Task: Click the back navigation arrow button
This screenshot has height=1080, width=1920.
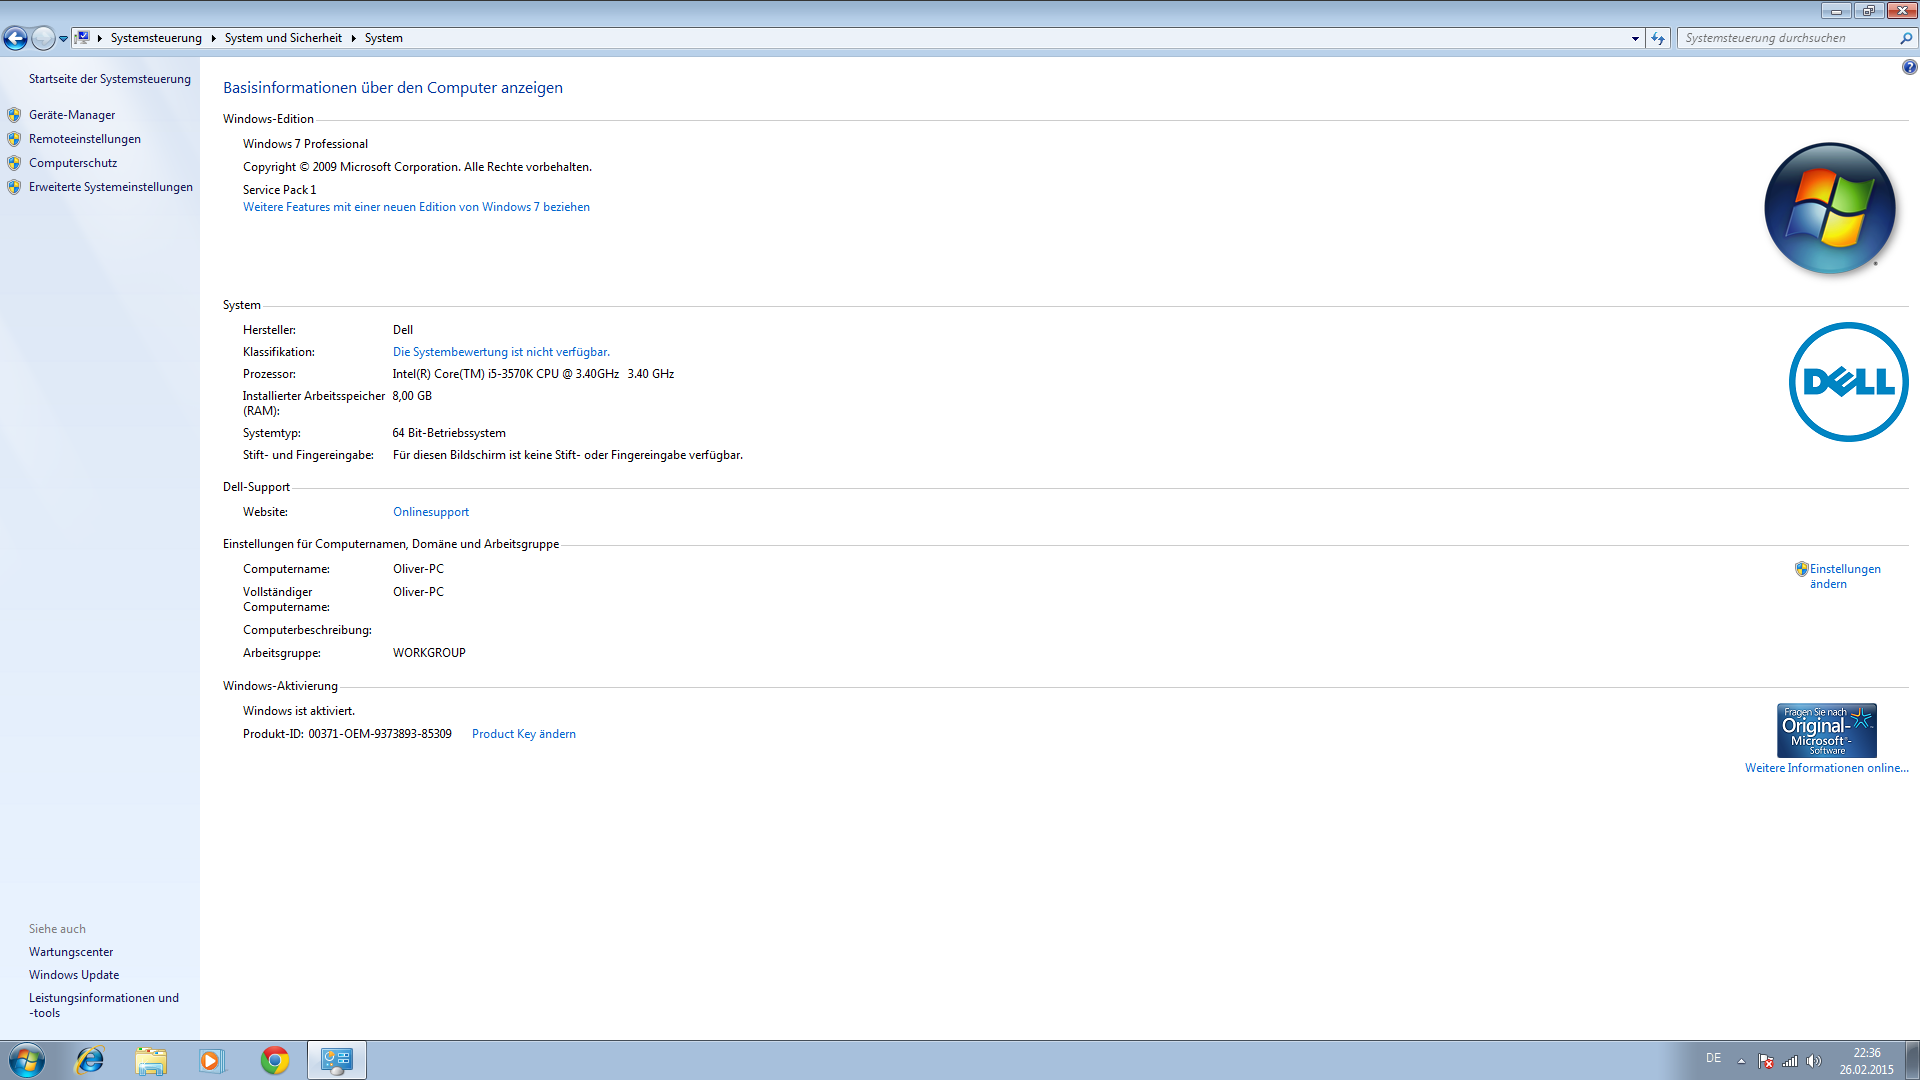Action: click(x=15, y=38)
